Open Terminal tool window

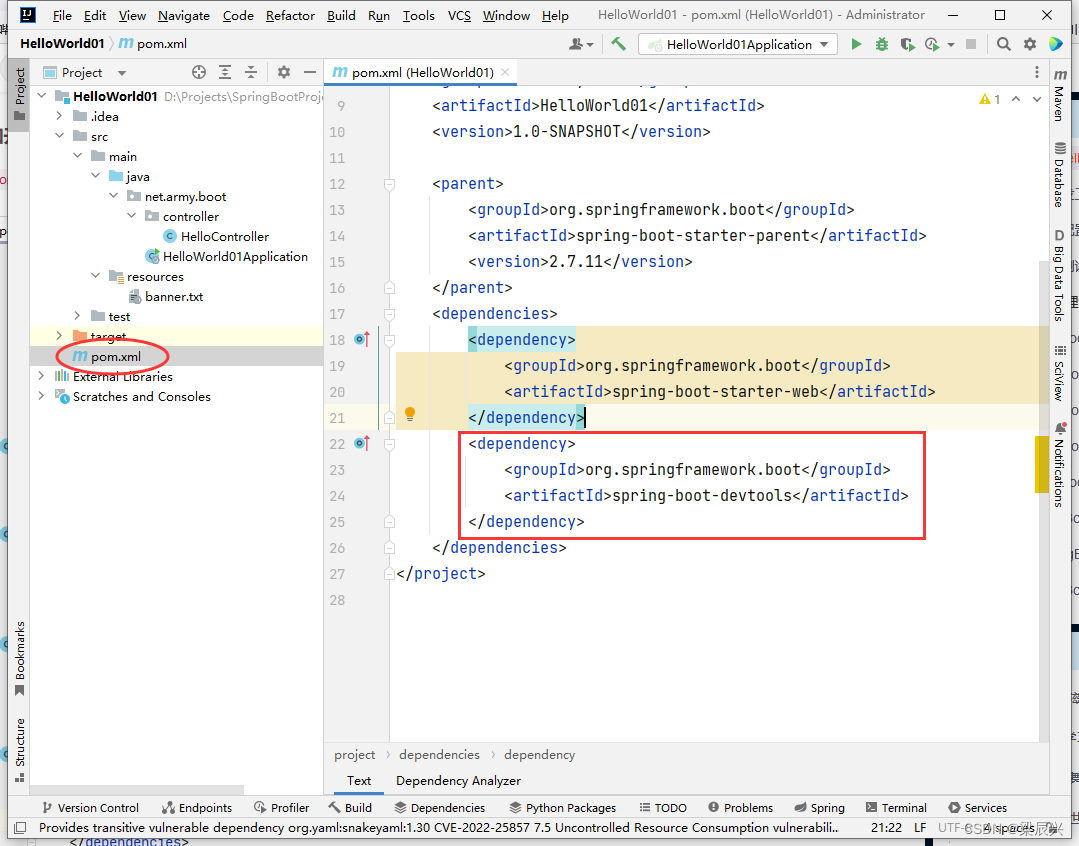[897, 807]
